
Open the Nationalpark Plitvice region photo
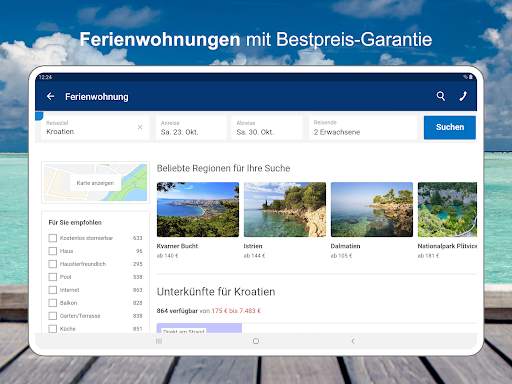[x=447, y=209]
